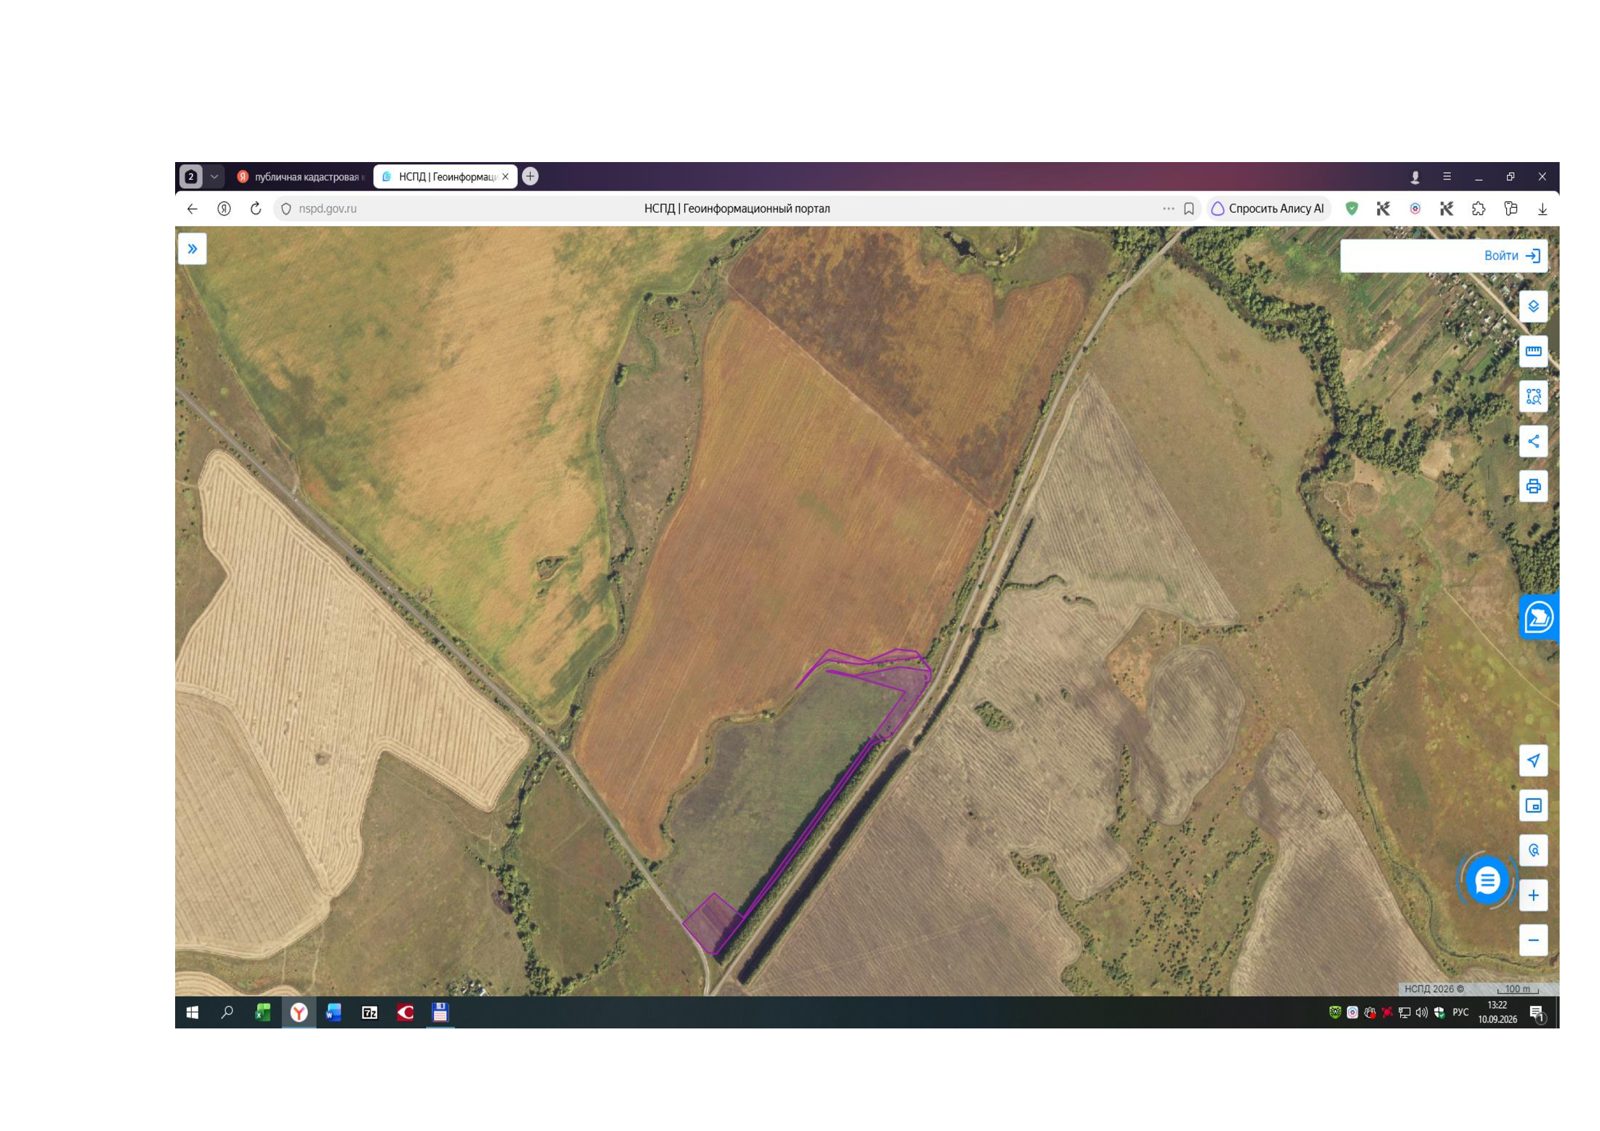The width and height of the screenshot is (1600, 1131).
Task: Share the current map view
Action: (x=1533, y=441)
